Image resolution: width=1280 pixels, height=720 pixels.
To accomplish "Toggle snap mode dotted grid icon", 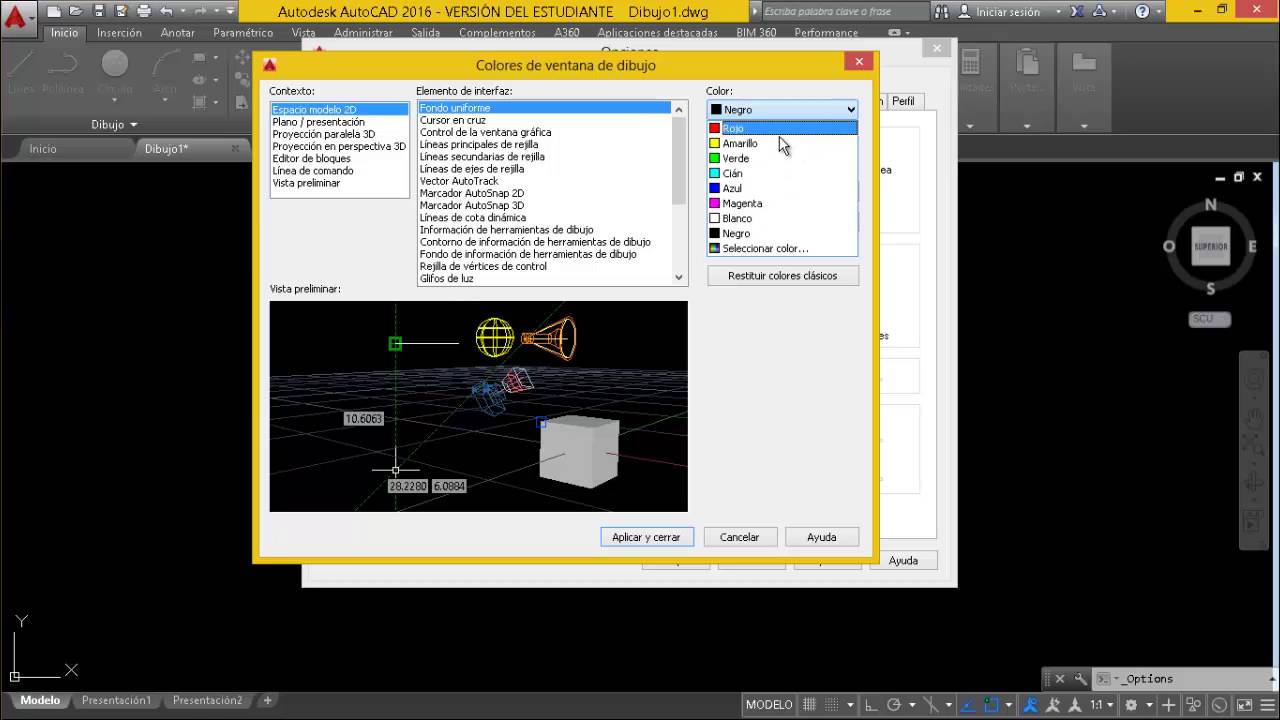I will [832, 705].
